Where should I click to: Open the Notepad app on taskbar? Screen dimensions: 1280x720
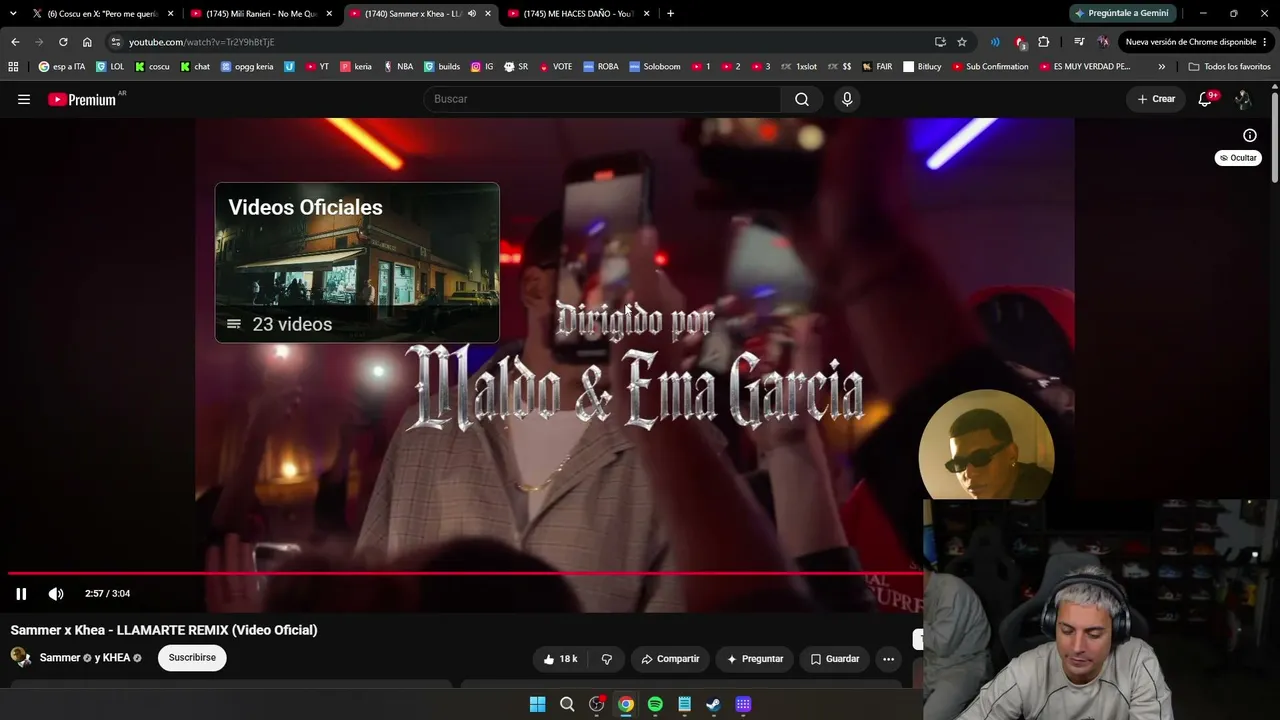coord(684,704)
